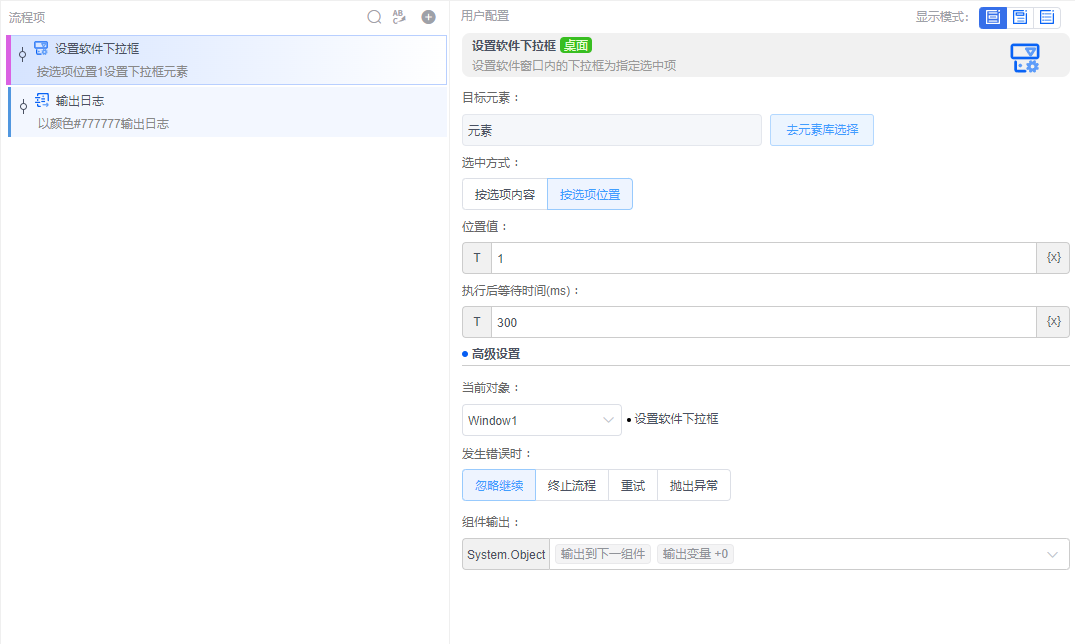Click the 输出日志 step icon
1075x644 pixels.
[x=41, y=100]
